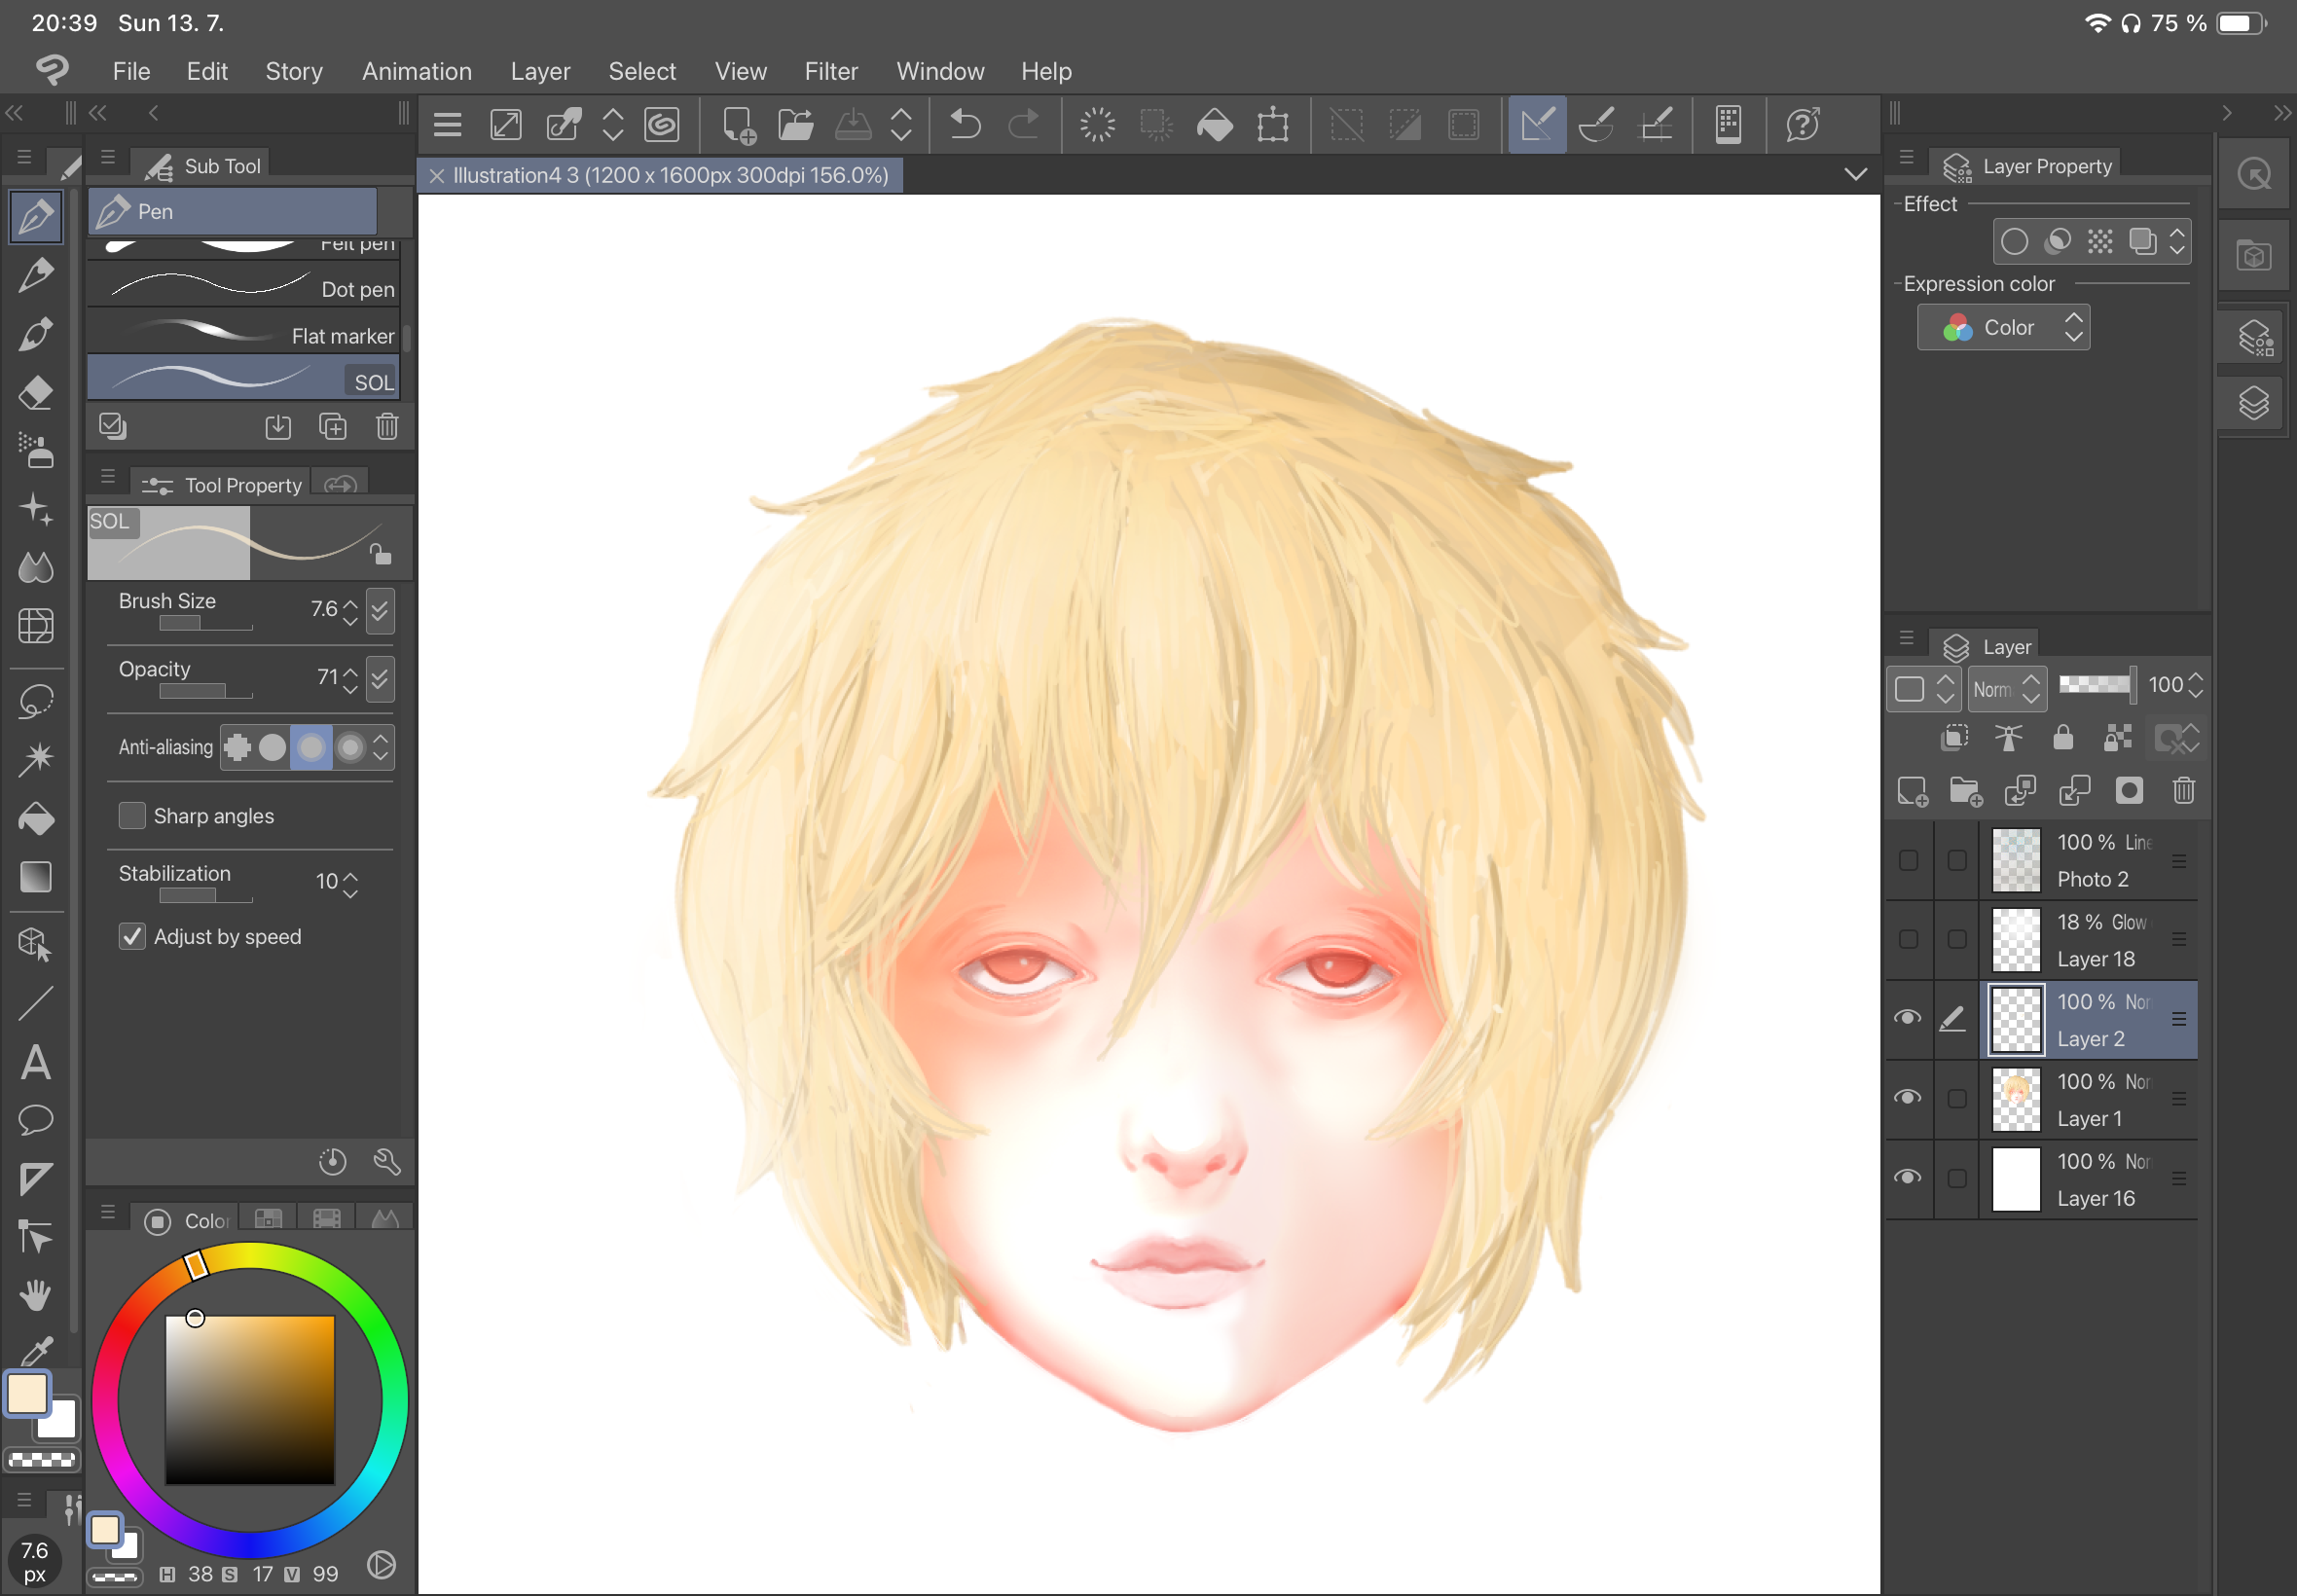
Task: Toggle snap to ruler in command bar
Action: (1537, 125)
